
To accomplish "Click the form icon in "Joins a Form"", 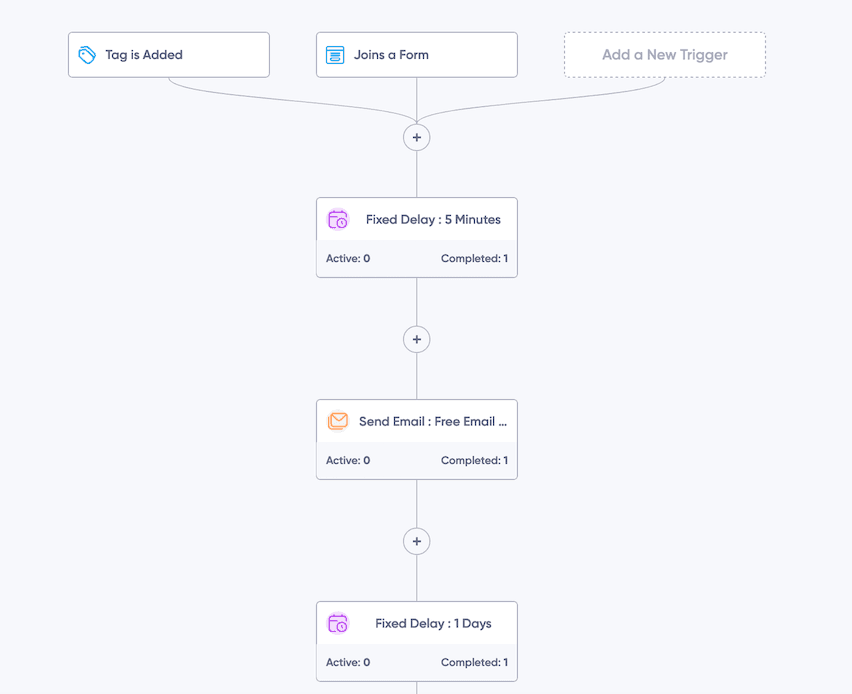I will pos(336,54).
